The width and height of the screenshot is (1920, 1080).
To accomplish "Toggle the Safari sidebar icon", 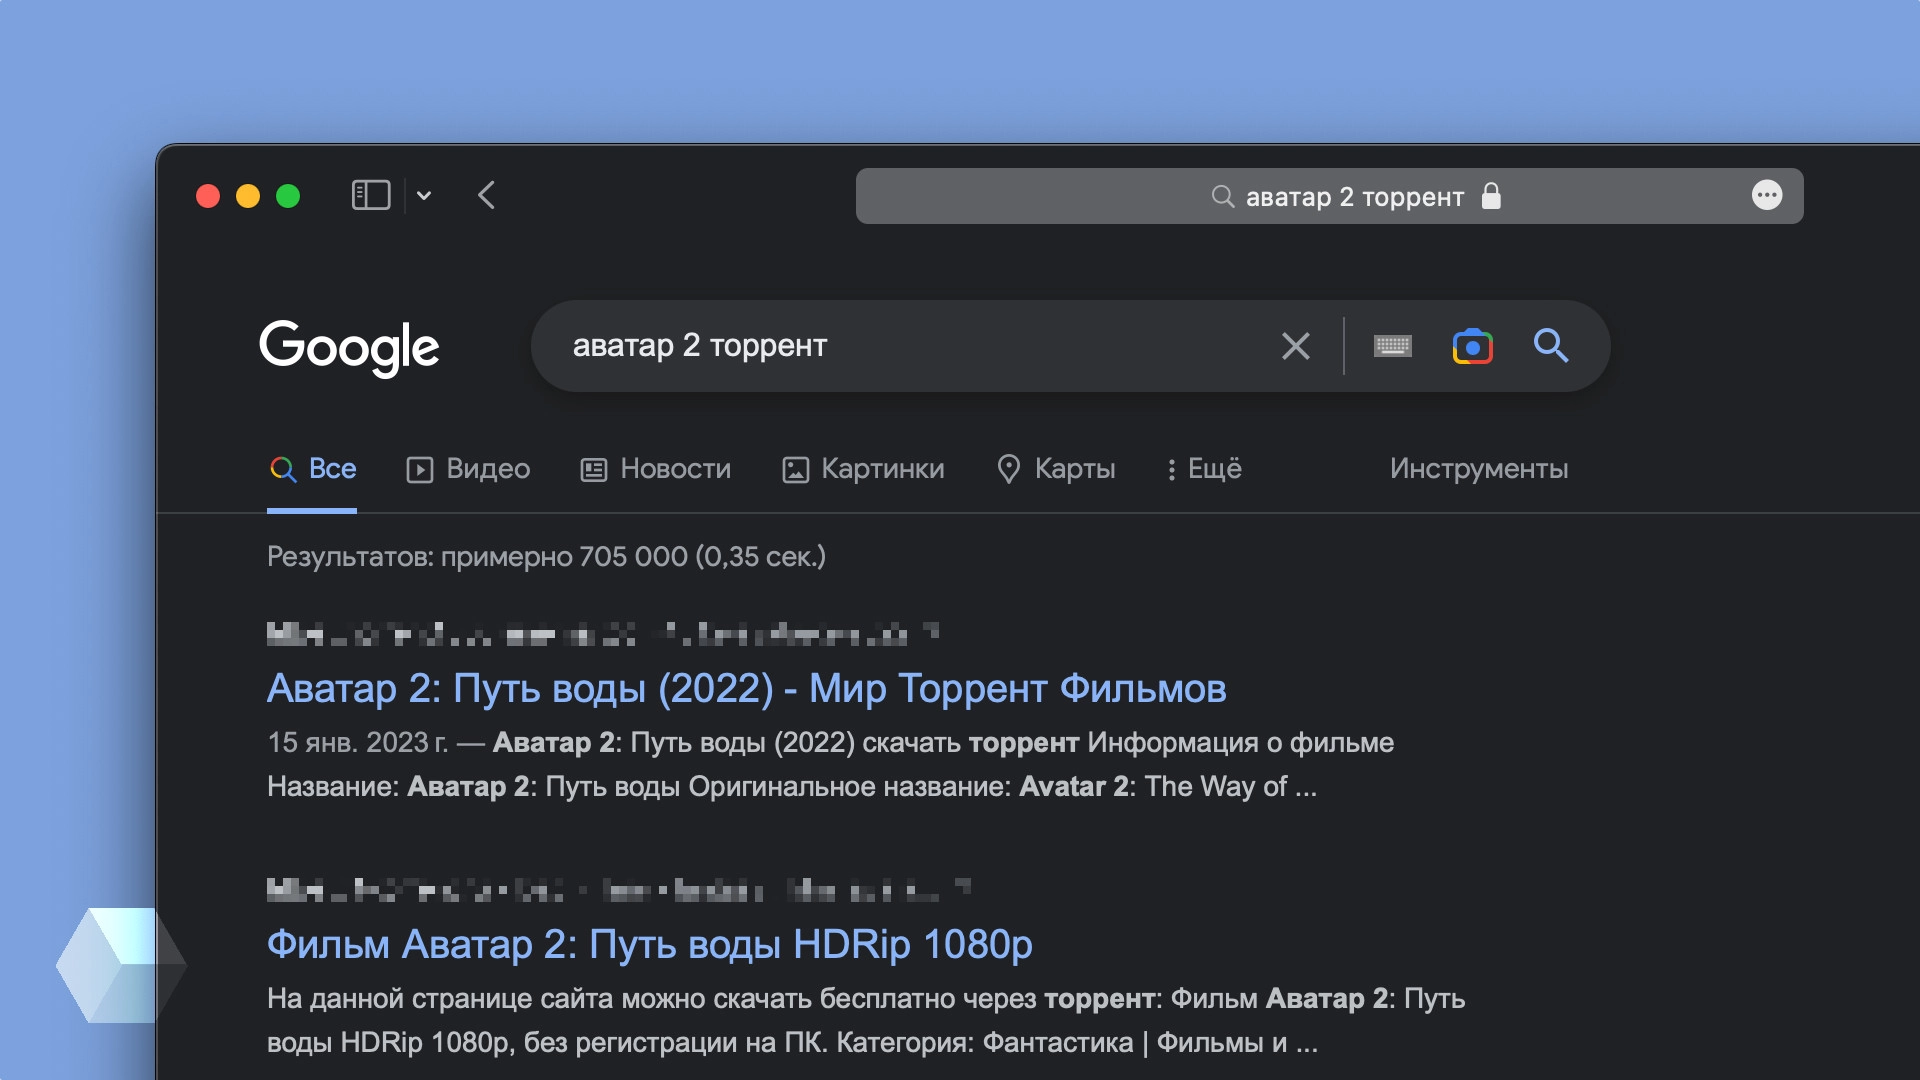I will [x=370, y=195].
